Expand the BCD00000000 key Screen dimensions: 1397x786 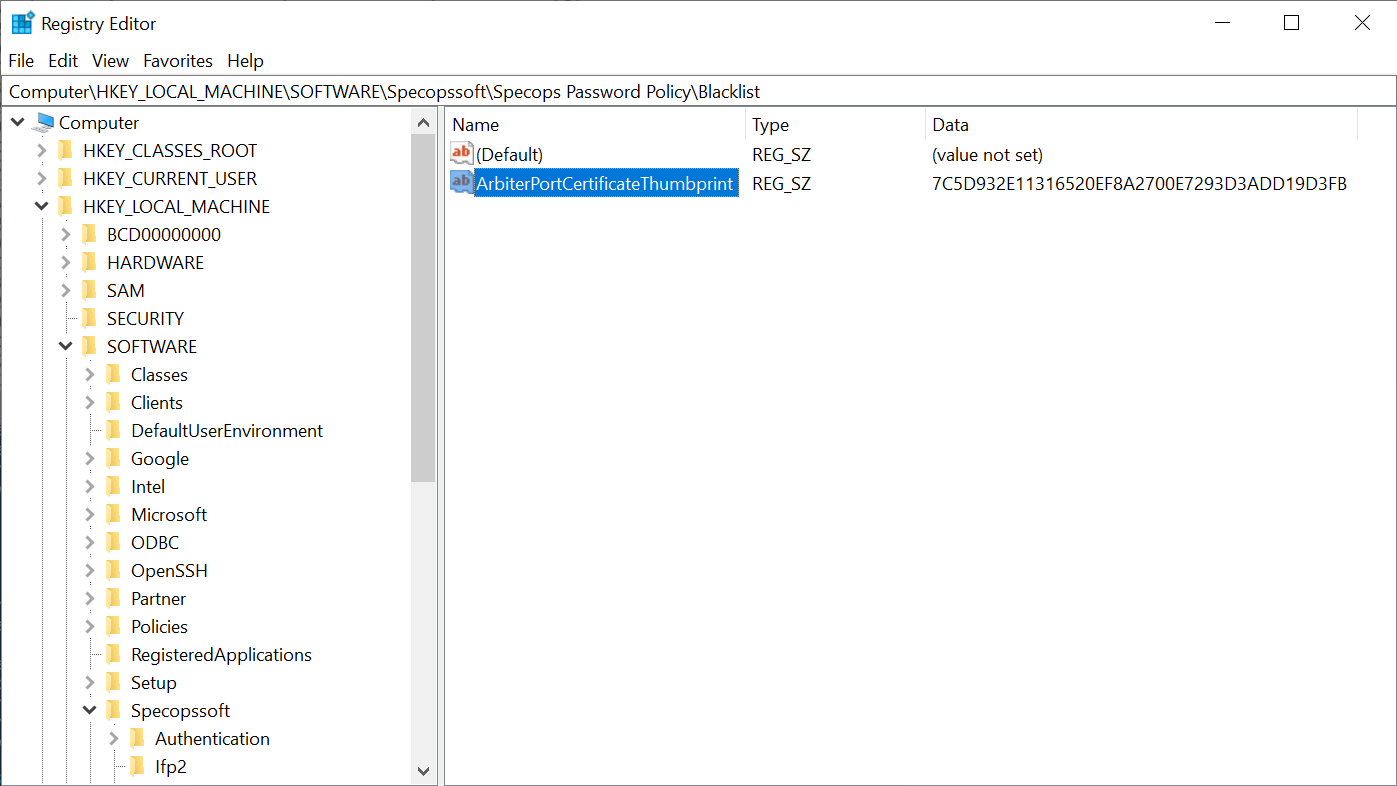[65, 235]
